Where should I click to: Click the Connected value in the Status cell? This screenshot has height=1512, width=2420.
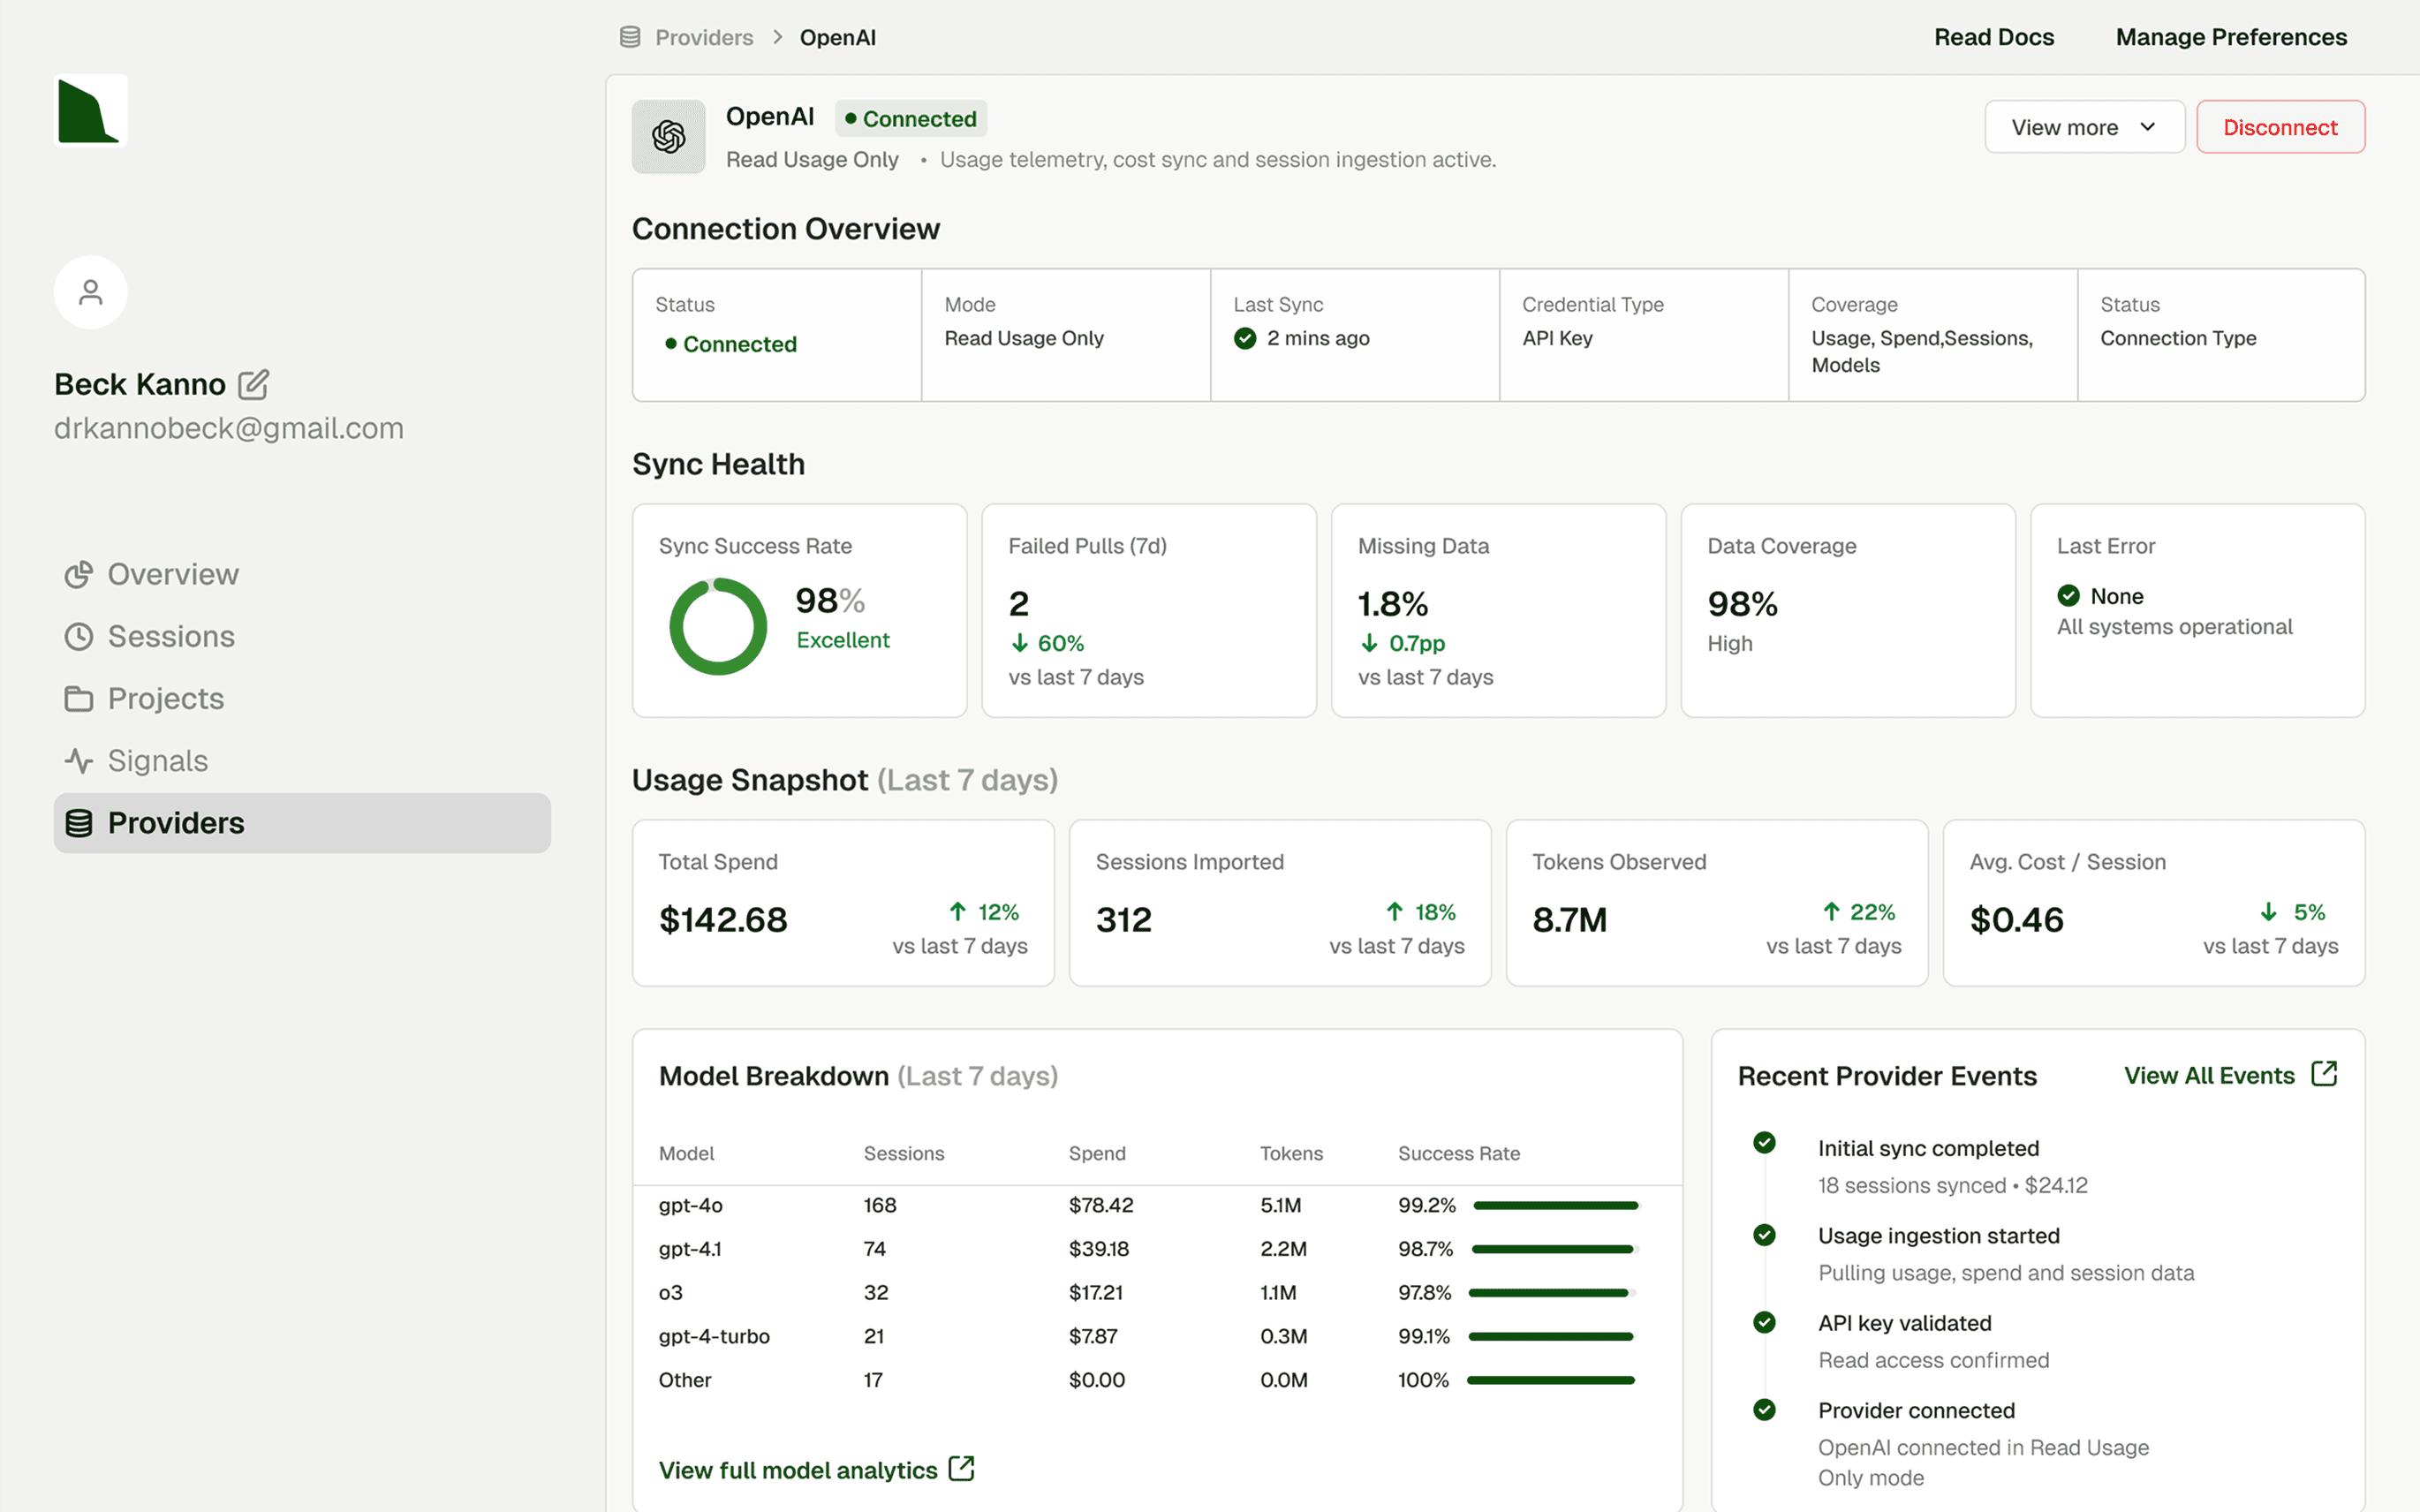[x=731, y=344]
